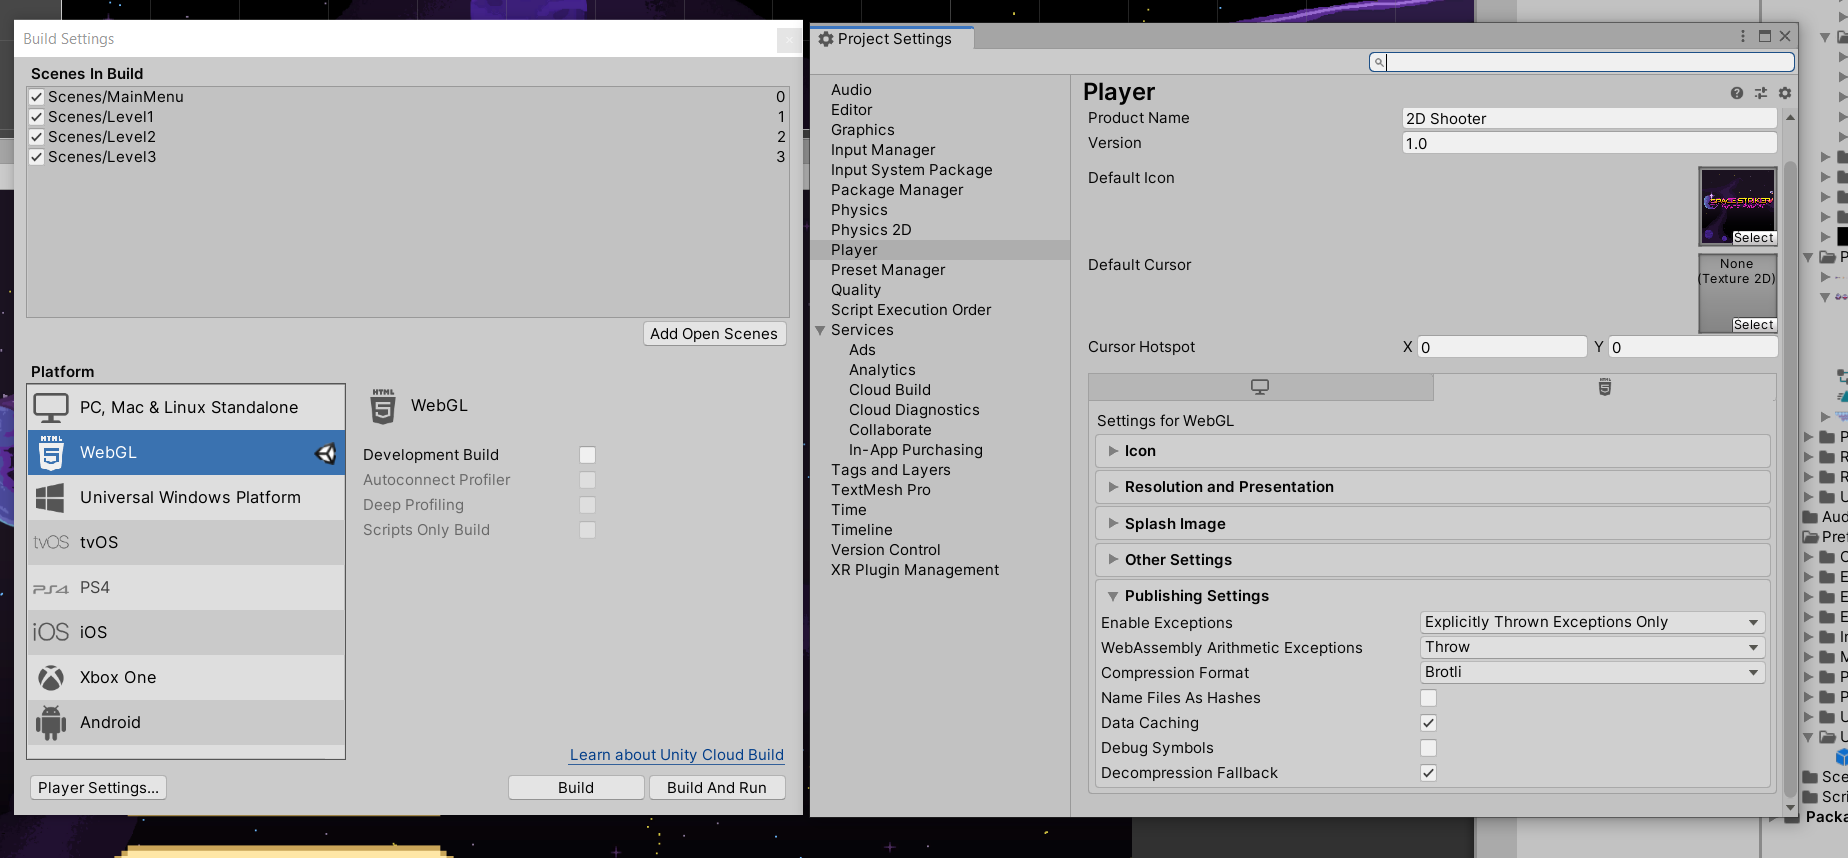This screenshot has height=858, width=1848.
Task: Expand Resolution and Presentation section
Action: point(1433,487)
